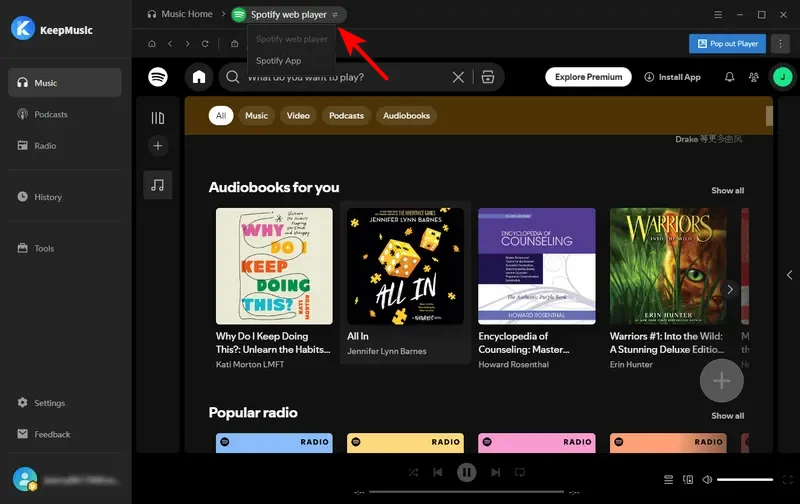Click the round floating plus add button
This screenshot has width=800, height=504.
point(721,381)
